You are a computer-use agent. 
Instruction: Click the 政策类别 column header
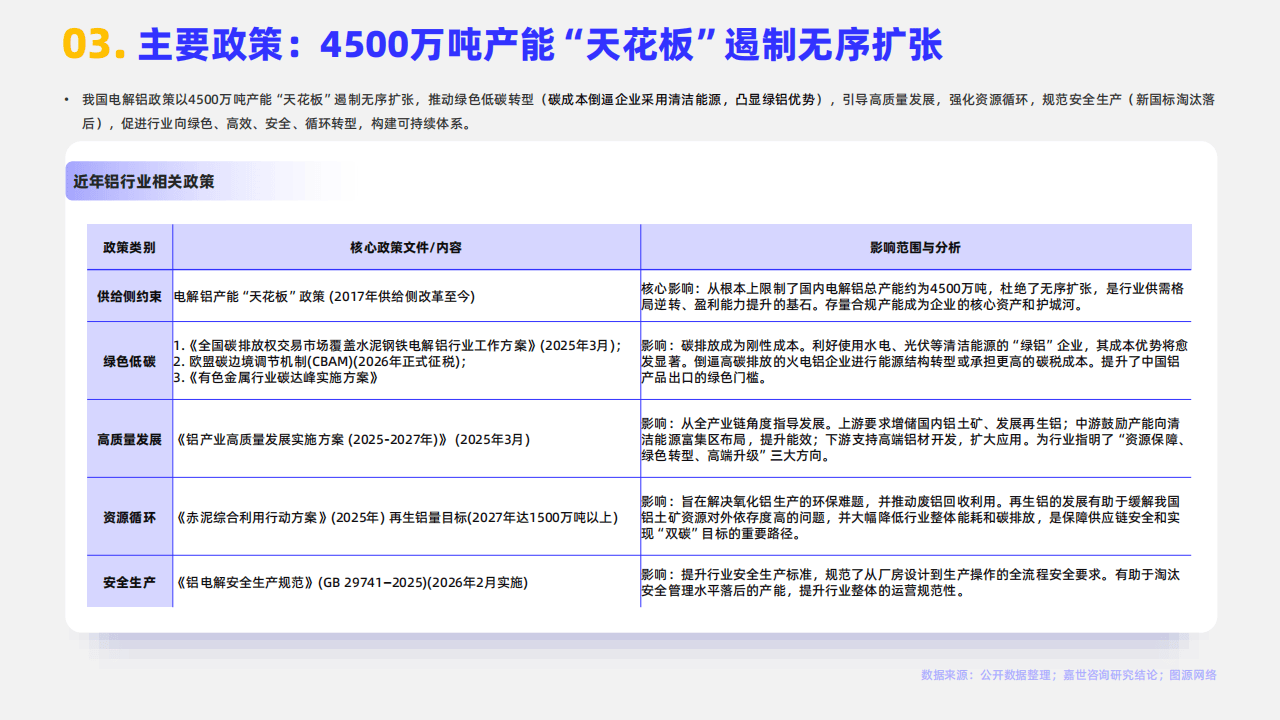129,247
